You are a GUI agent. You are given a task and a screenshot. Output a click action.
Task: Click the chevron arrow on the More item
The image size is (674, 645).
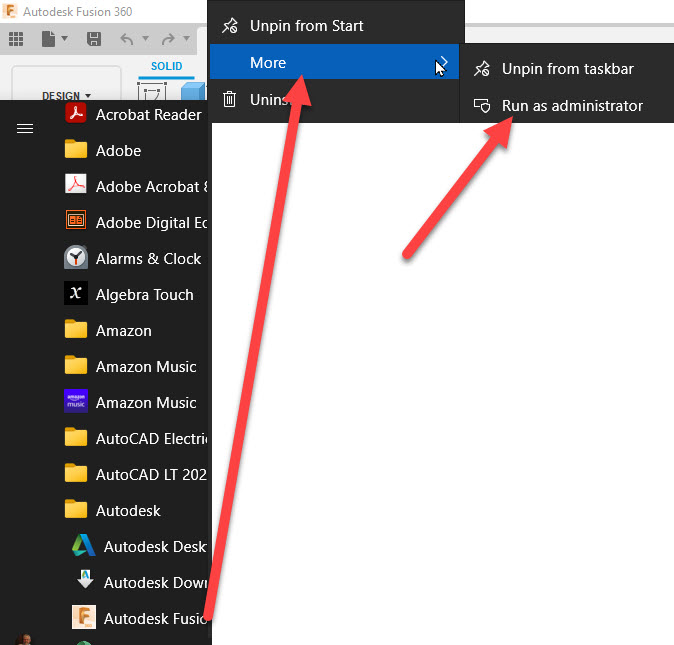[x=444, y=63]
